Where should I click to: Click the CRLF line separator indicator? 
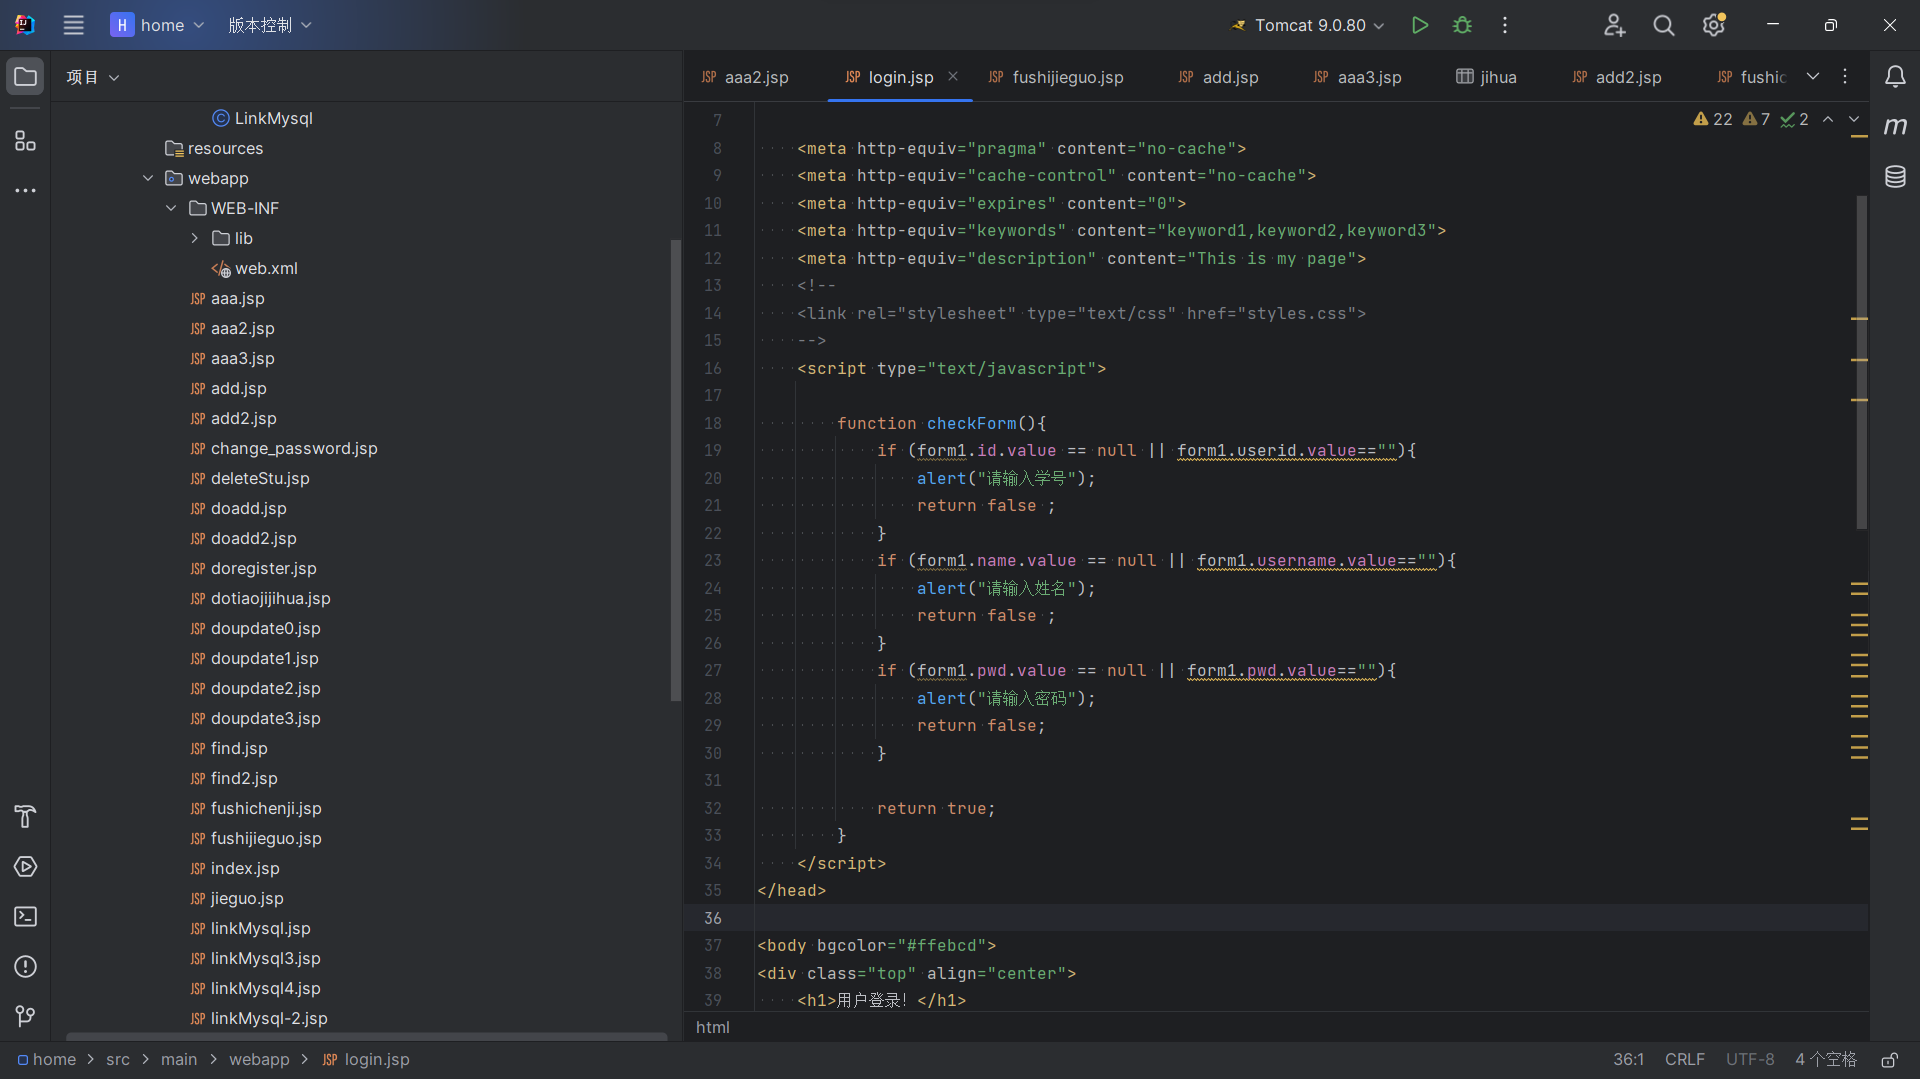[x=1684, y=1060]
